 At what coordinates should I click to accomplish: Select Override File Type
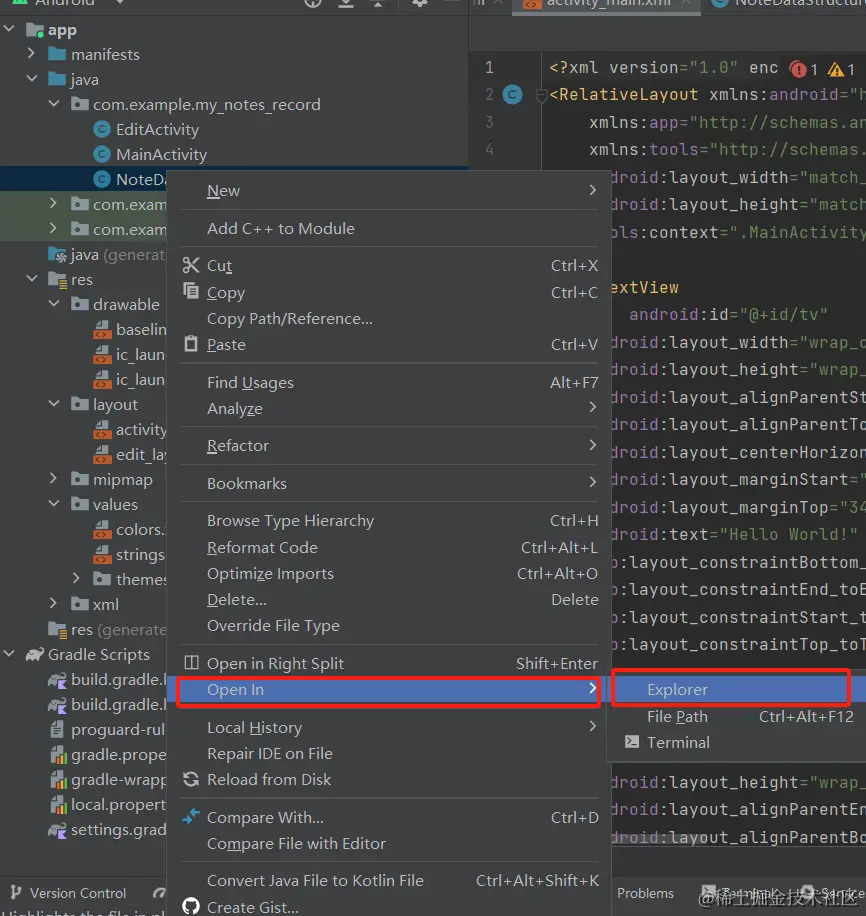coord(389,626)
